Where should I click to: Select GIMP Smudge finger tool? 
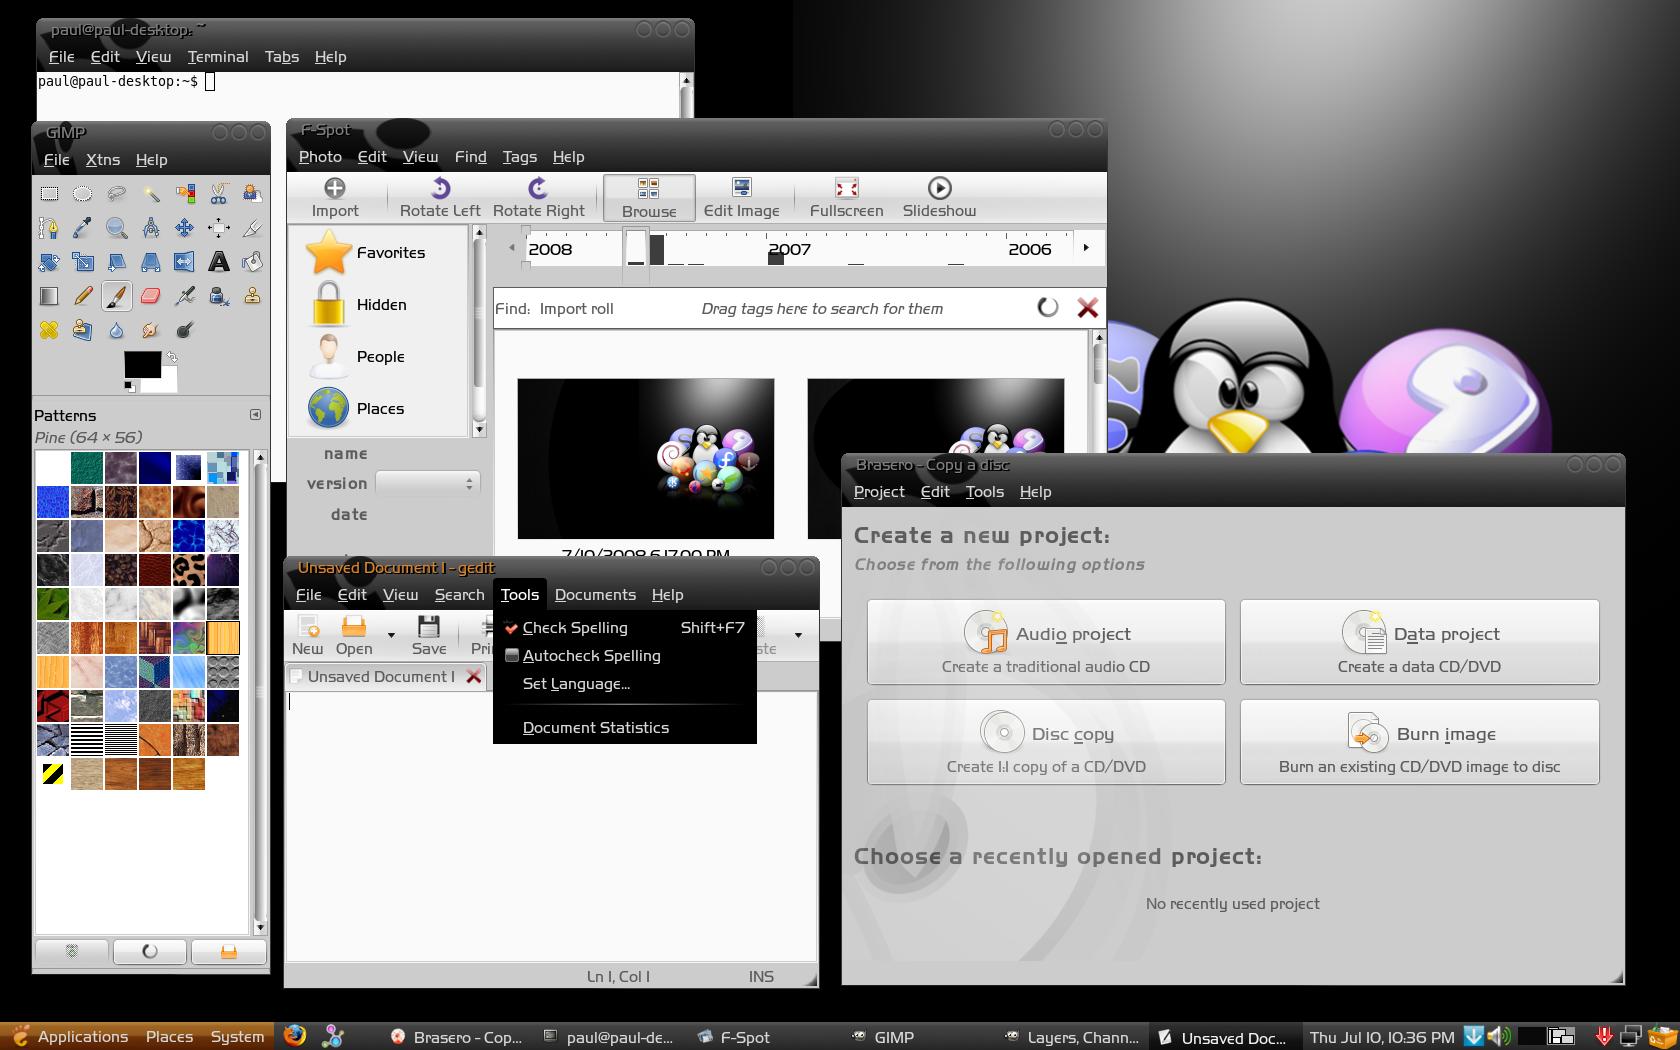(151, 330)
